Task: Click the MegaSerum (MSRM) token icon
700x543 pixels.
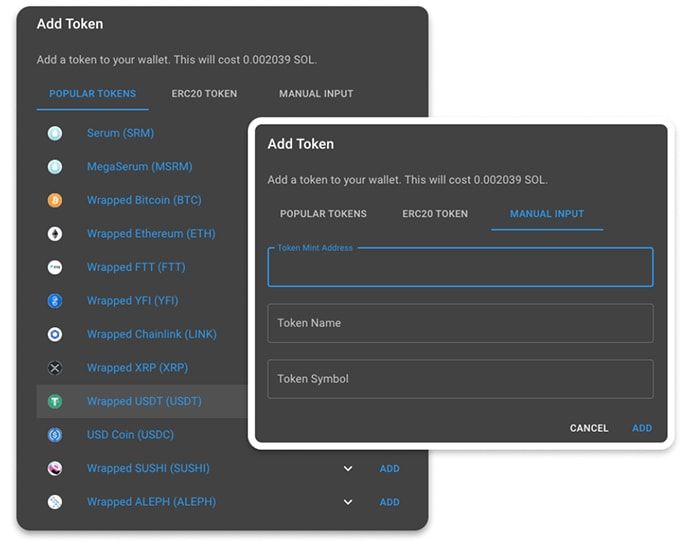Action: coord(55,167)
